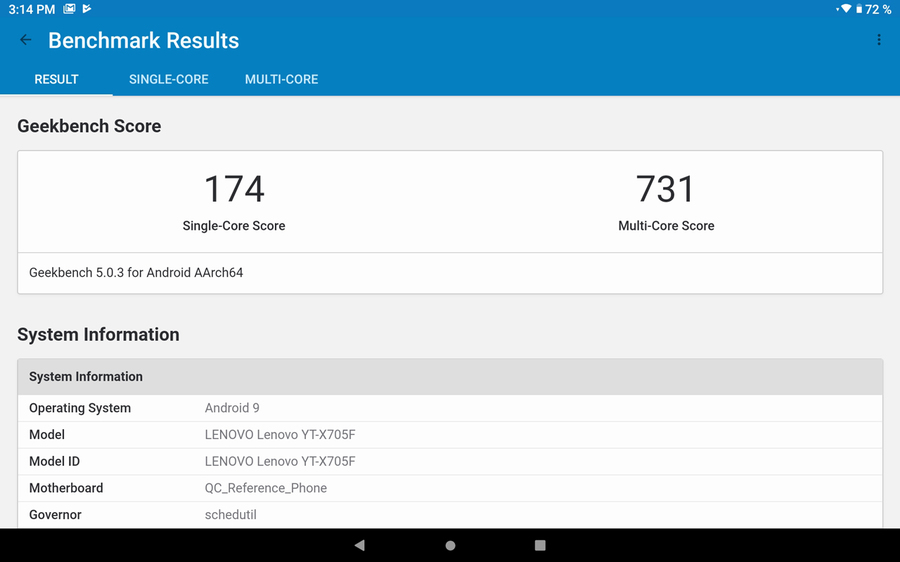
Task: Tap the Multi-Core Score label
Action: pyautogui.click(x=666, y=226)
